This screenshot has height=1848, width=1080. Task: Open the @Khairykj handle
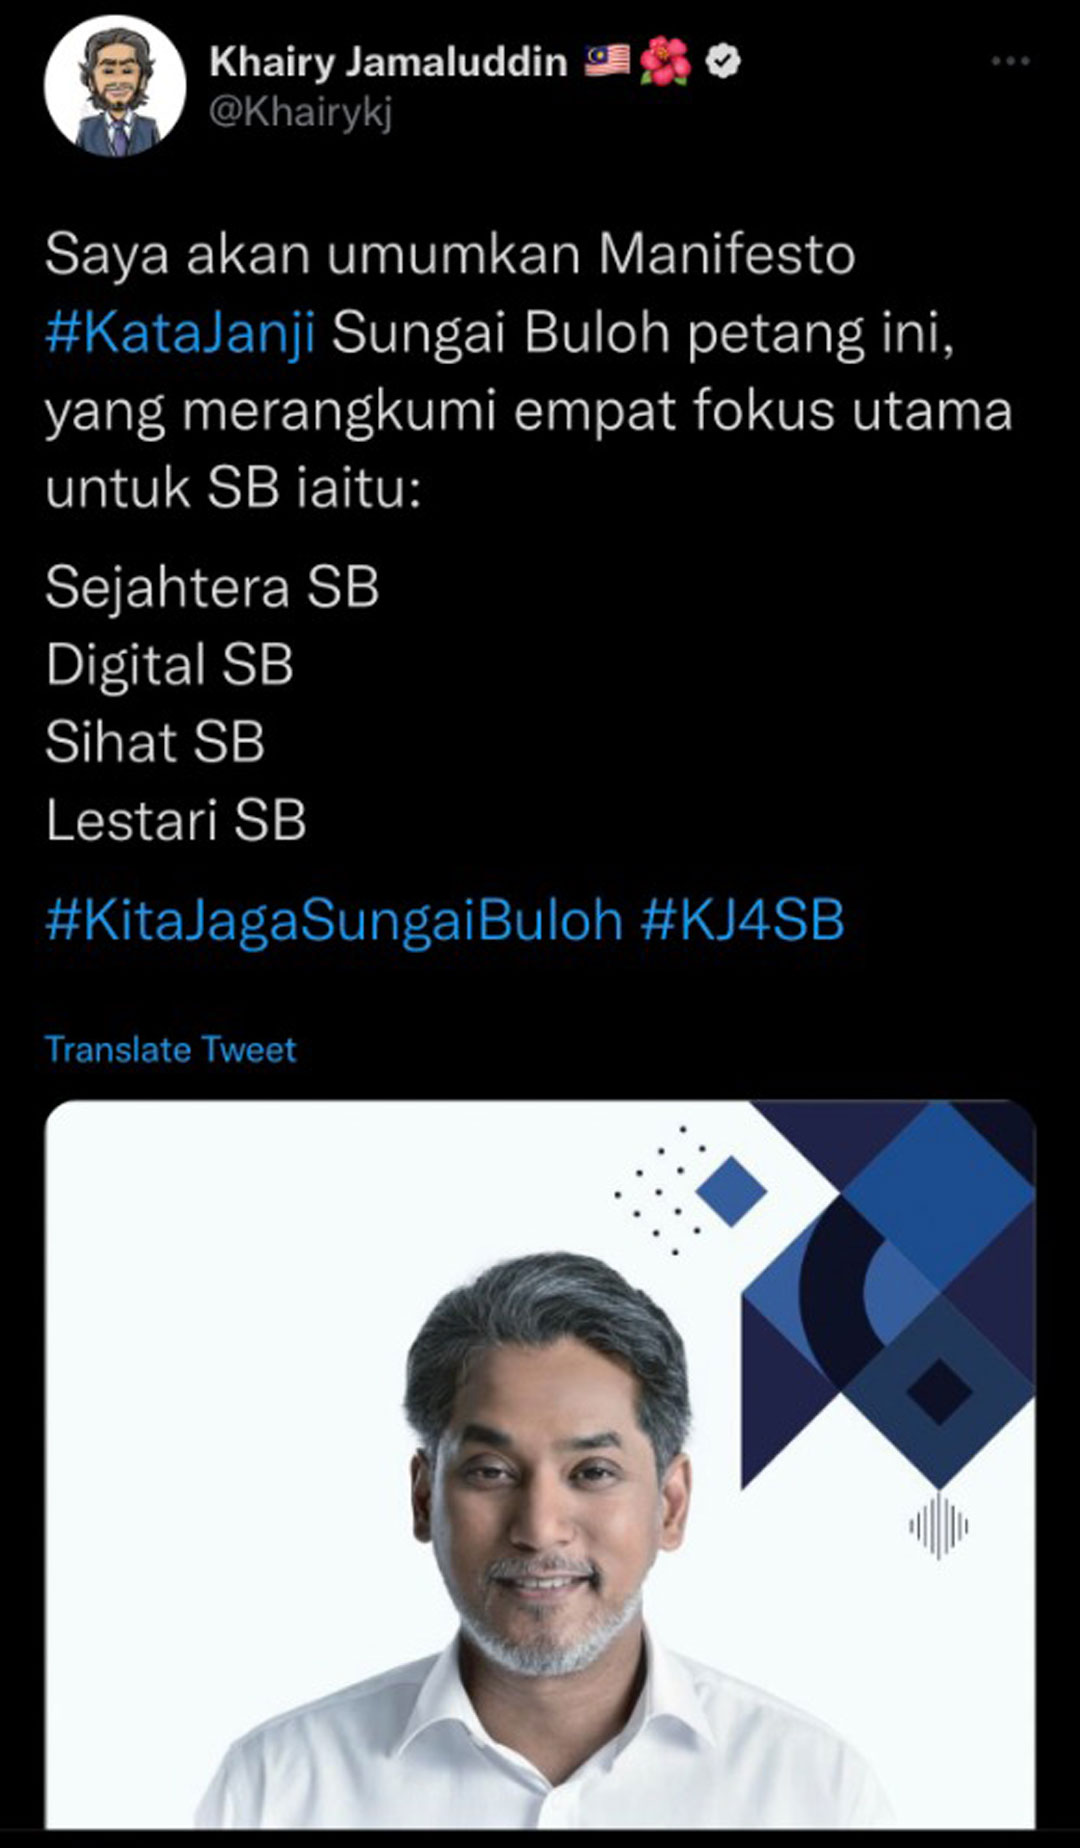pos(300,112)
